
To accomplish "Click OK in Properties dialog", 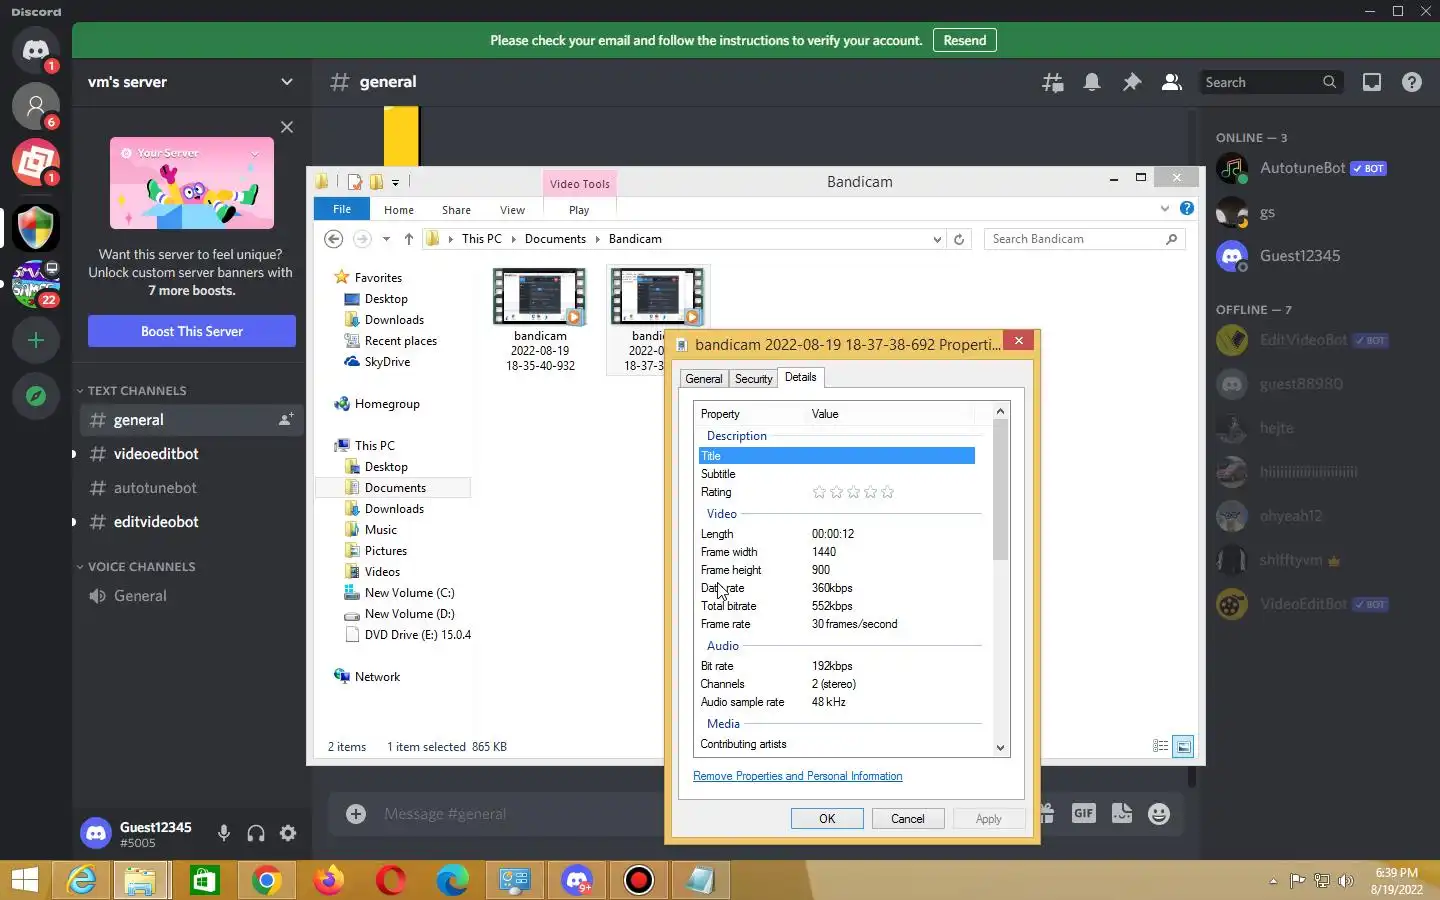I will tap(827, 818).
